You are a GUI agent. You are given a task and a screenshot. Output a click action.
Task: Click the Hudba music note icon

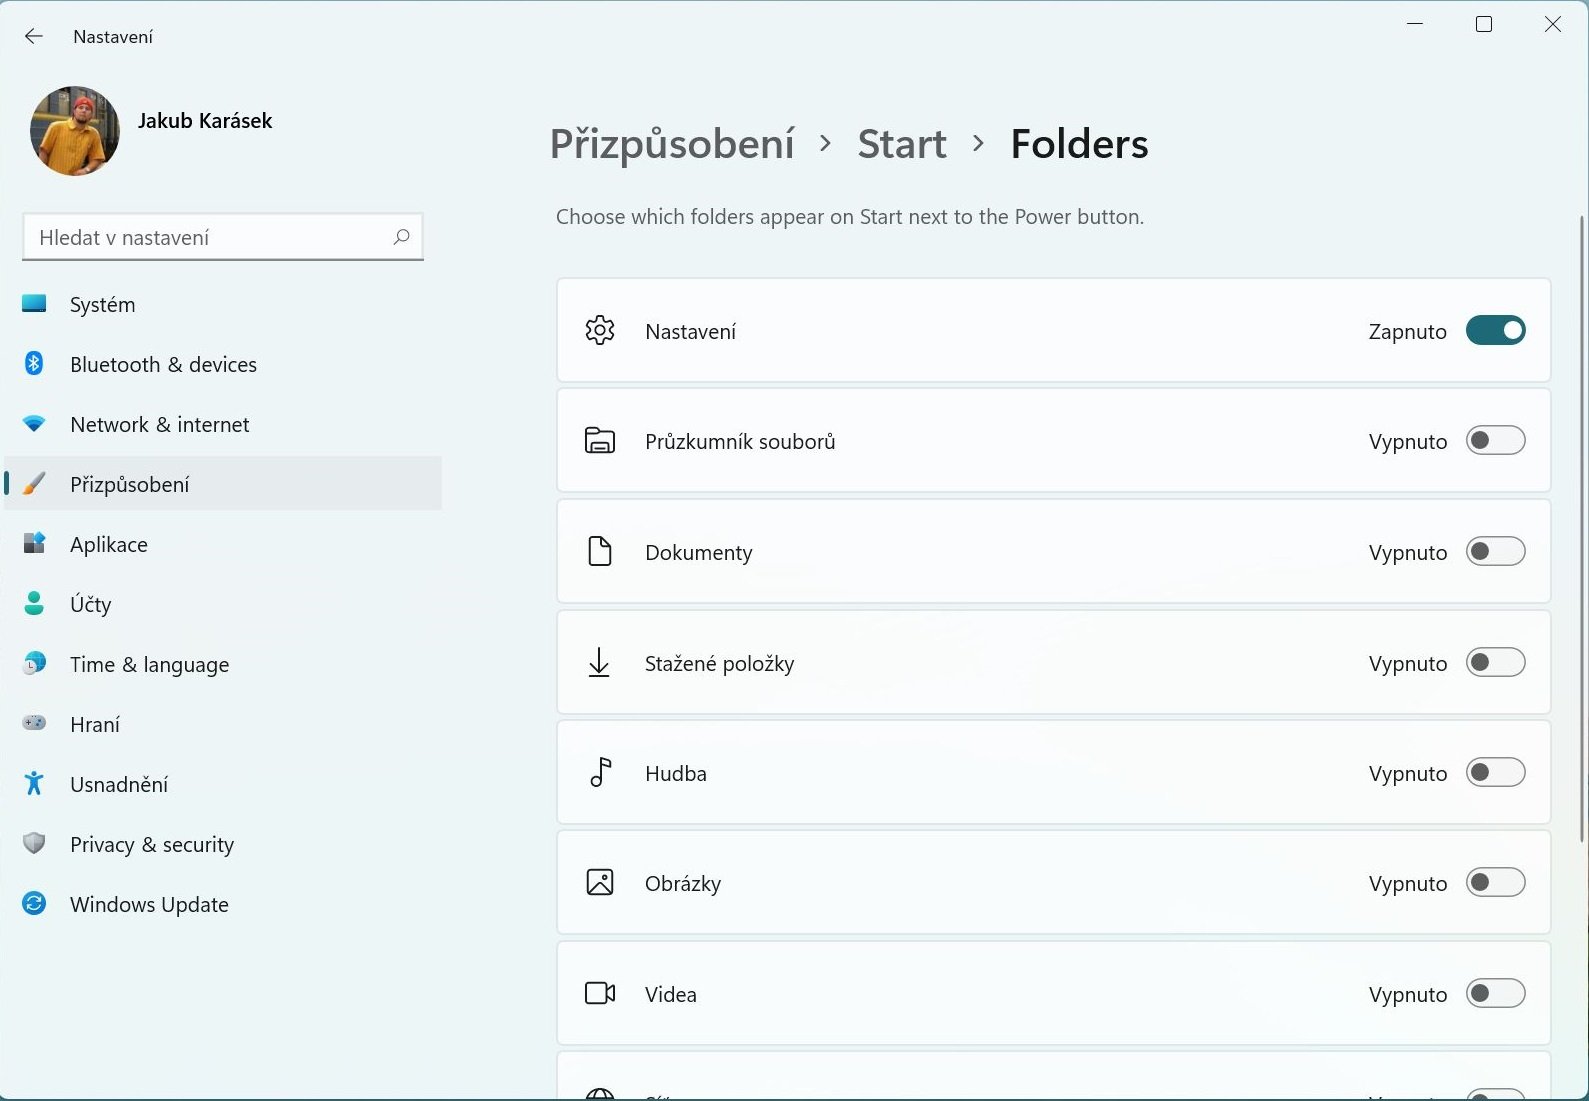pos(600,772)
